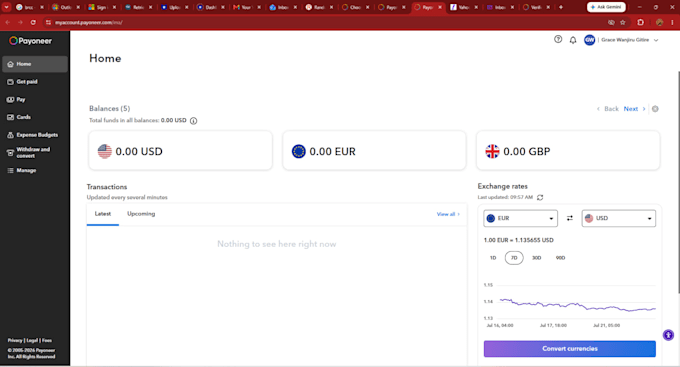Click the Fees footer link

click(x=47, y=341)
